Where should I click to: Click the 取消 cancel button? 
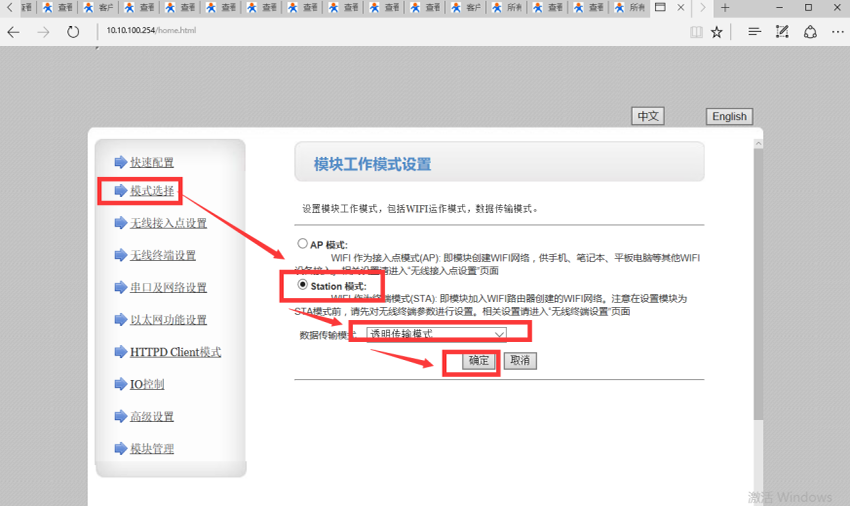(520, 361)
